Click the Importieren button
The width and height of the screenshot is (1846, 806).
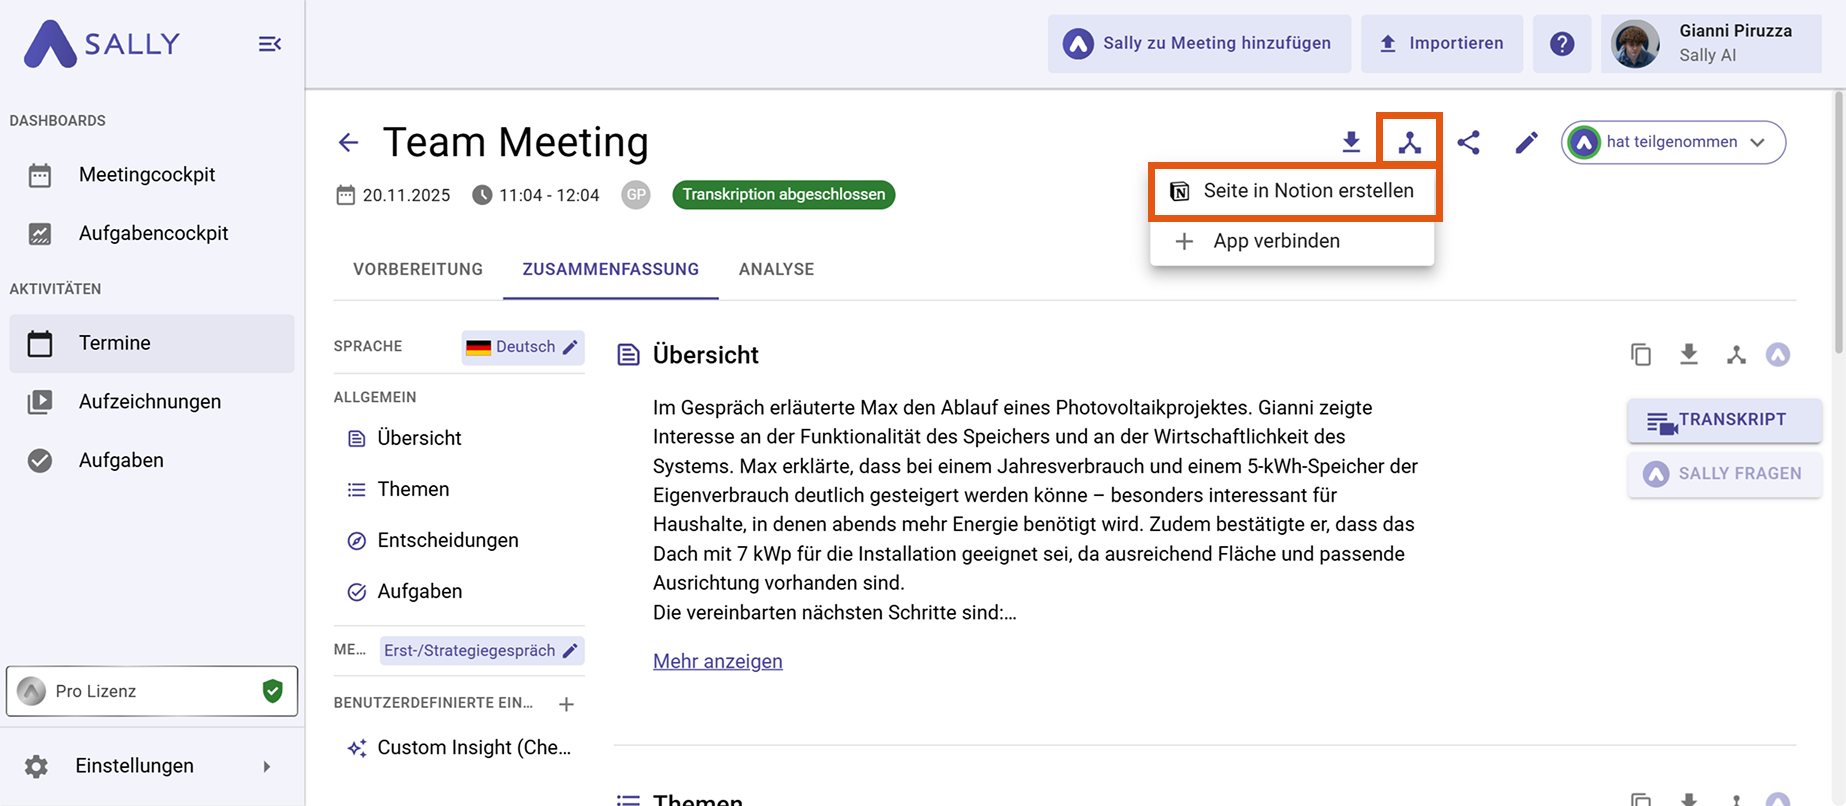[x=1442, y=44]
